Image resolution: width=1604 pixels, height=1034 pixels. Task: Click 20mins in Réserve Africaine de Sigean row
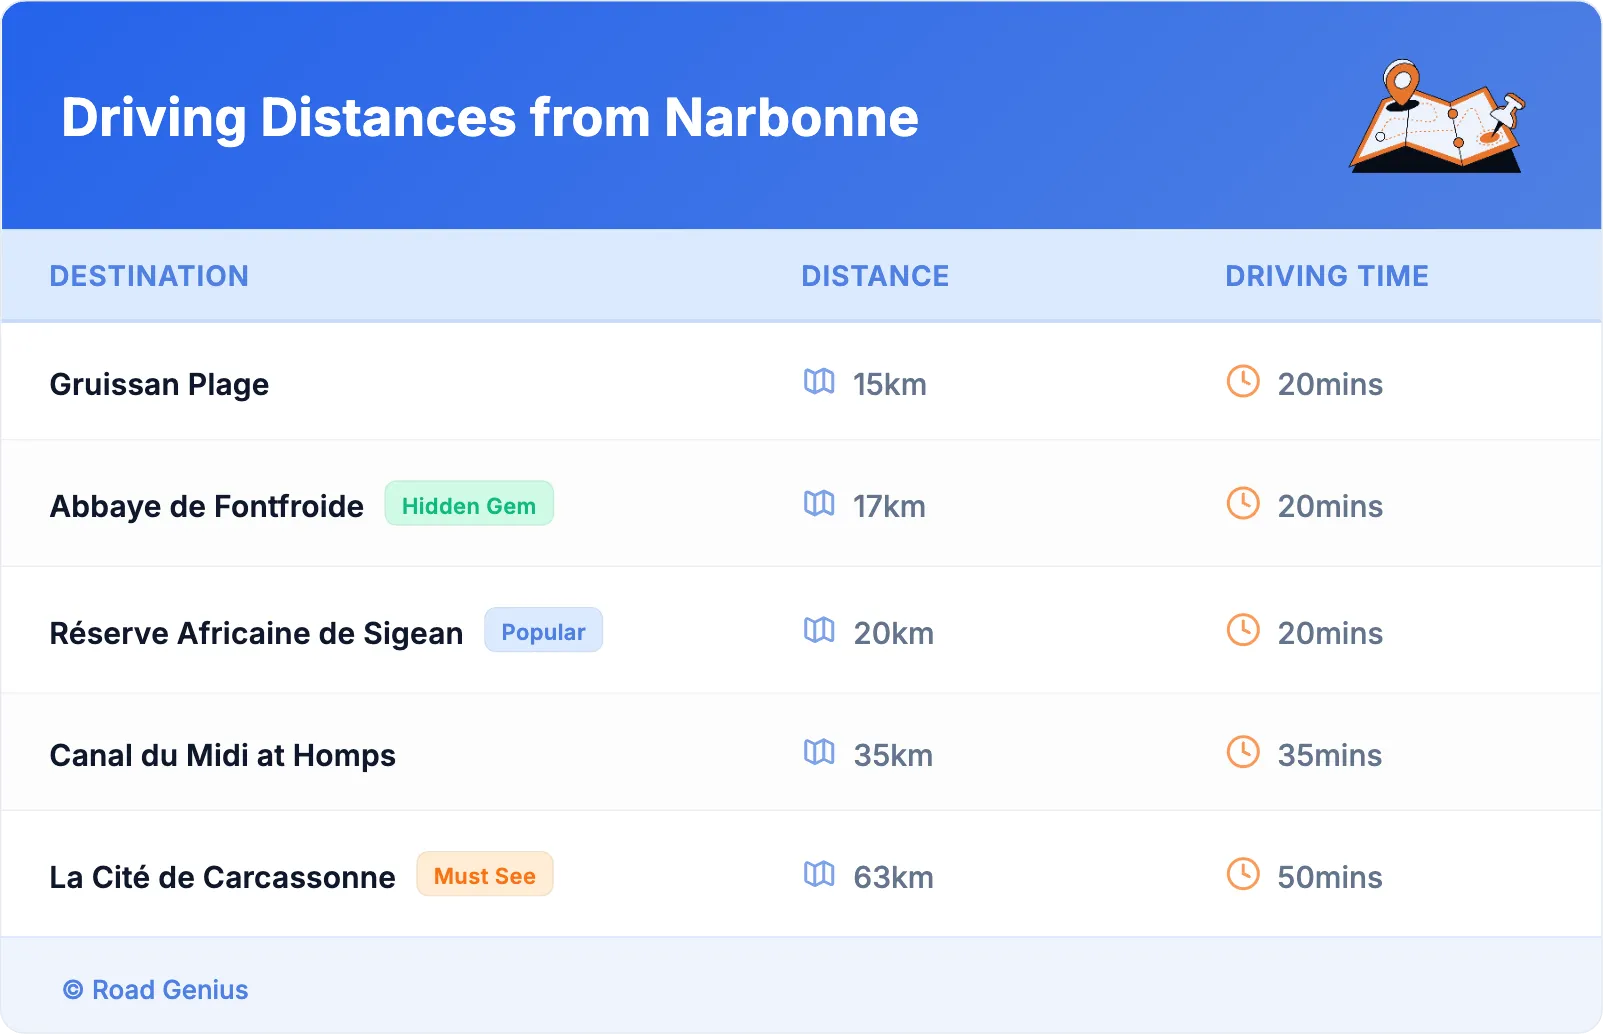point(1330,634)
